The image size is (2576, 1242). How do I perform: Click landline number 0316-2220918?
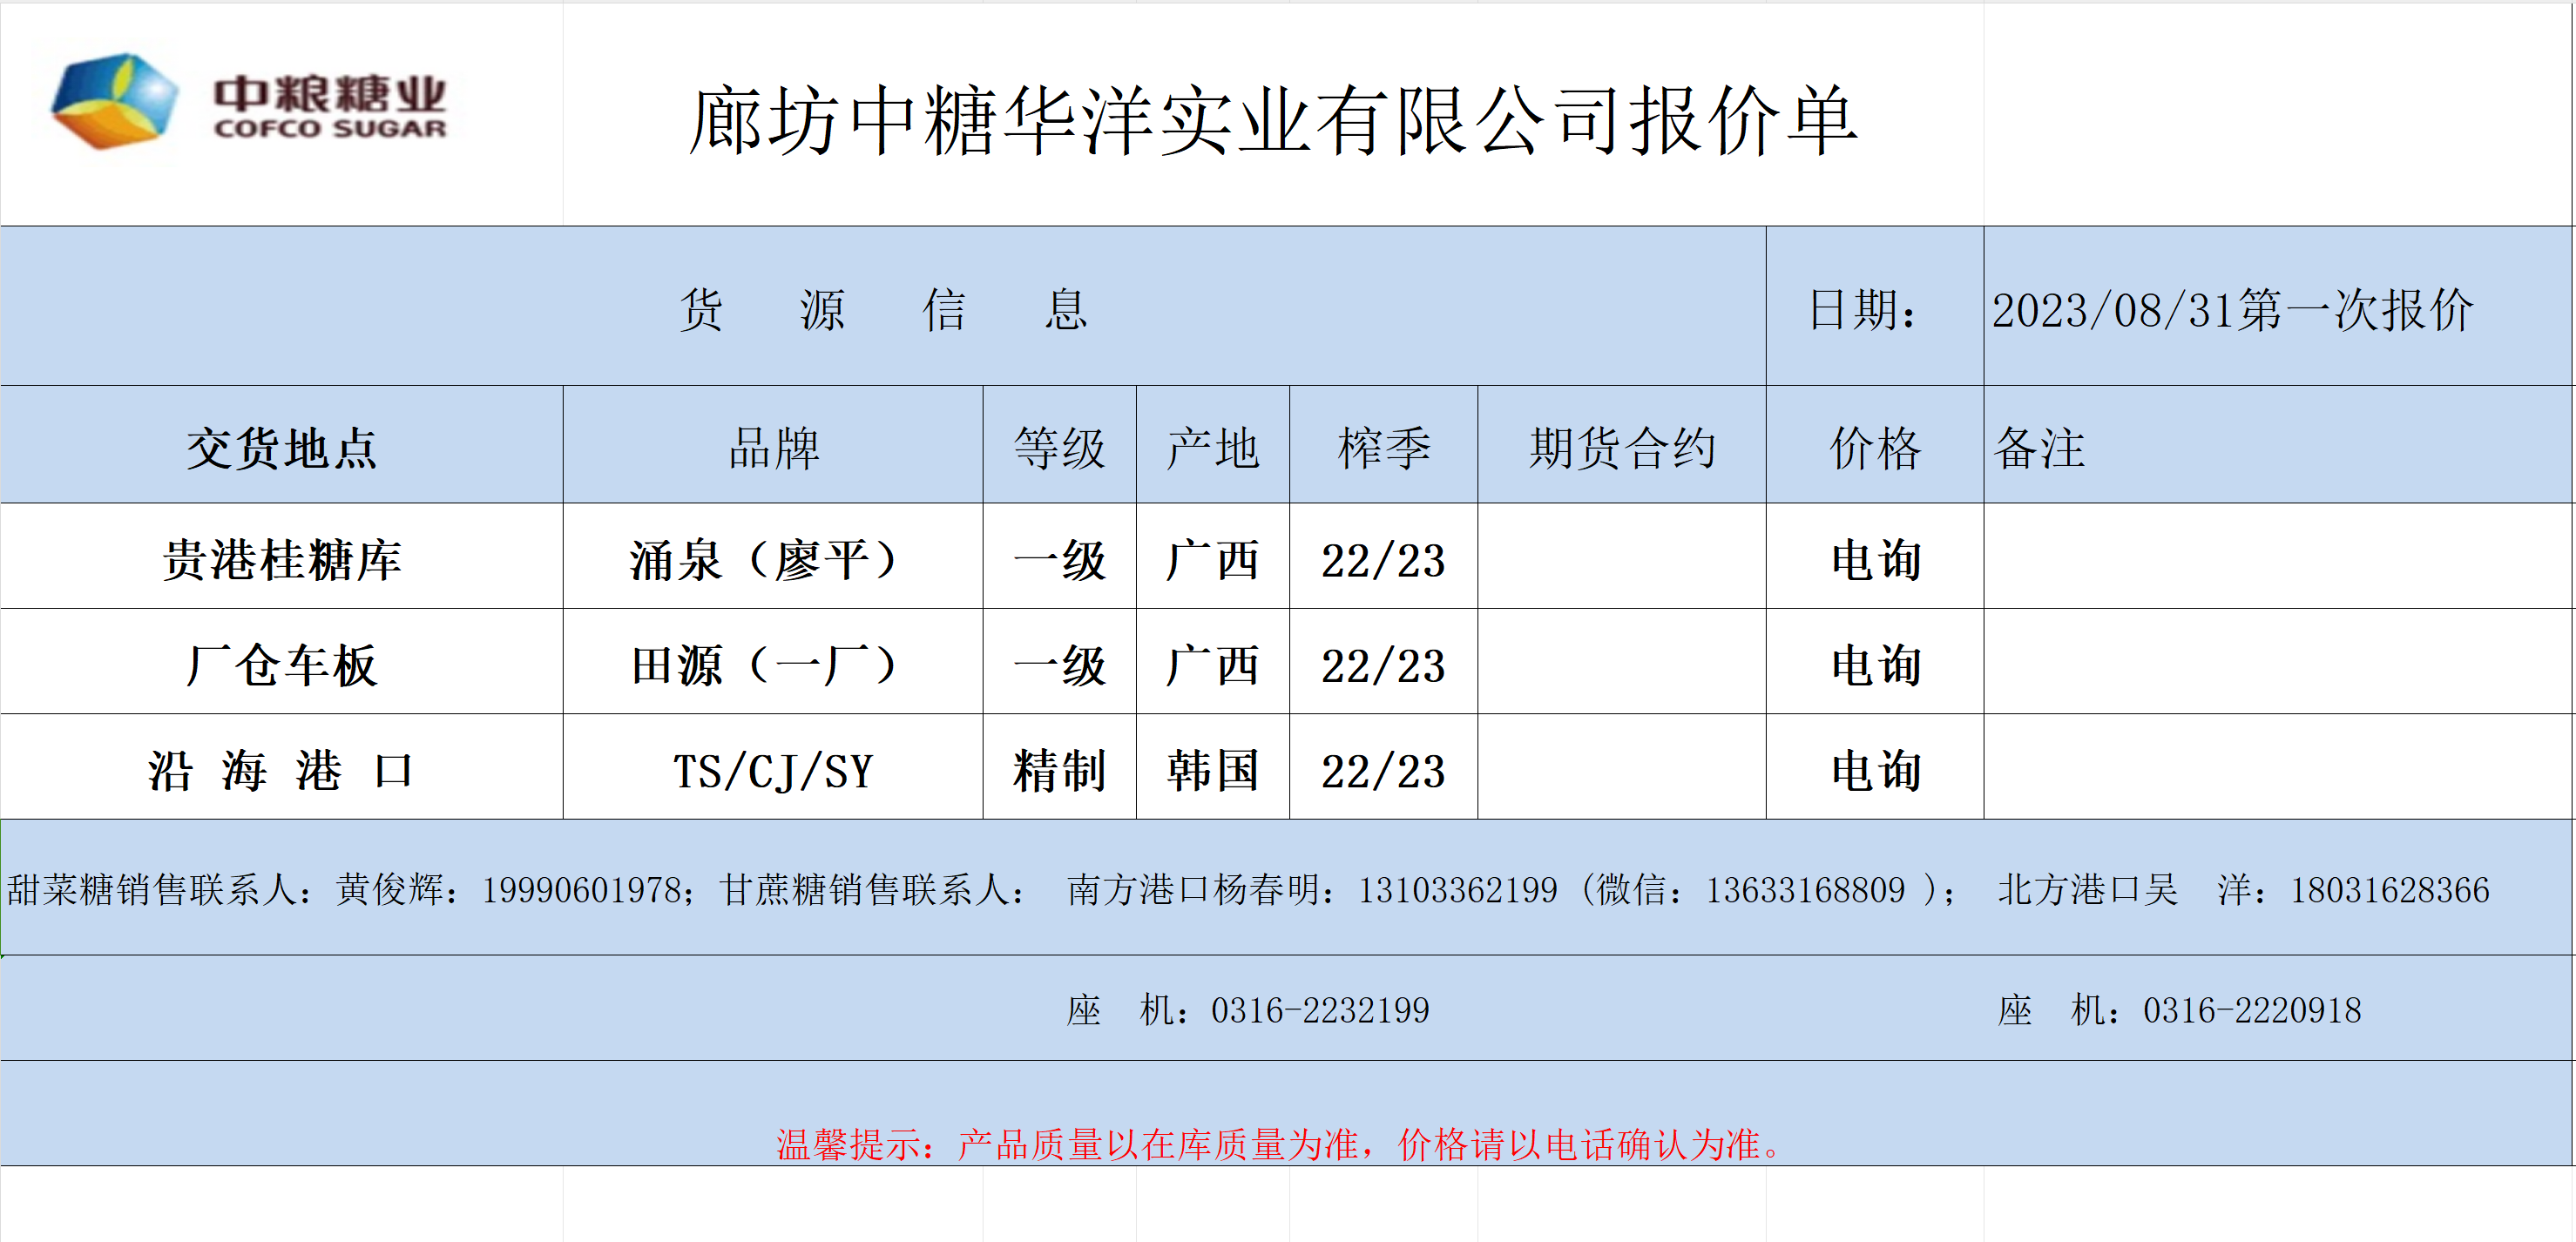point(2251,1010)
